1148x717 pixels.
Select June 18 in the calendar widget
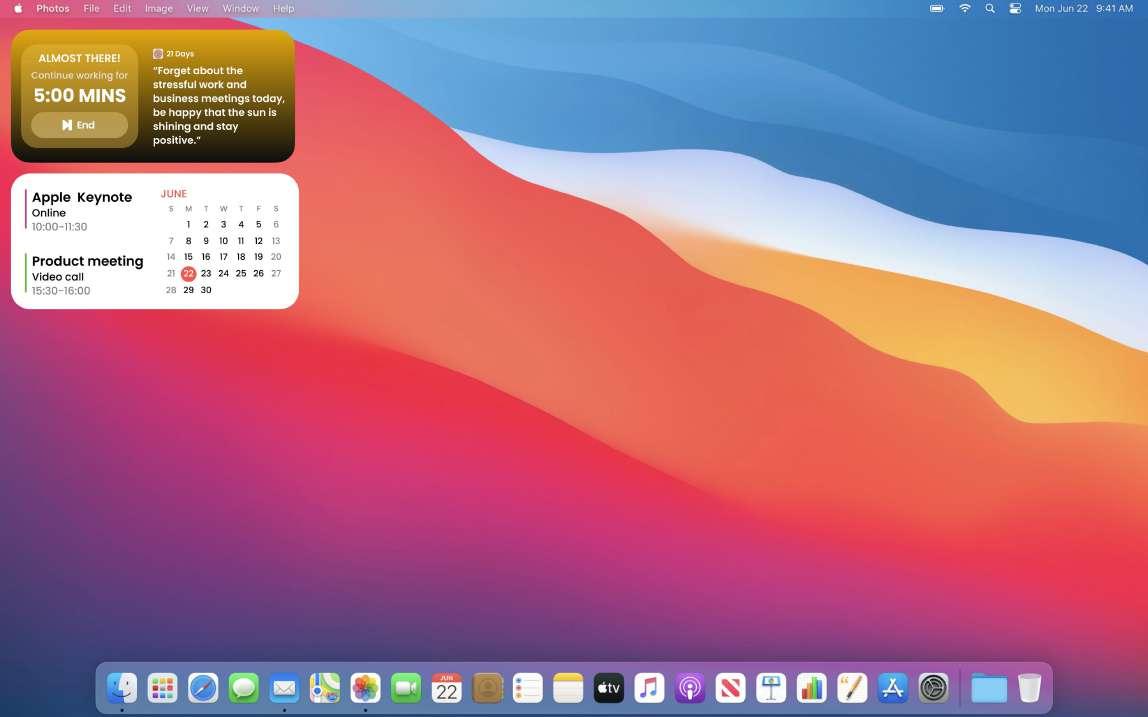(241, 257)
